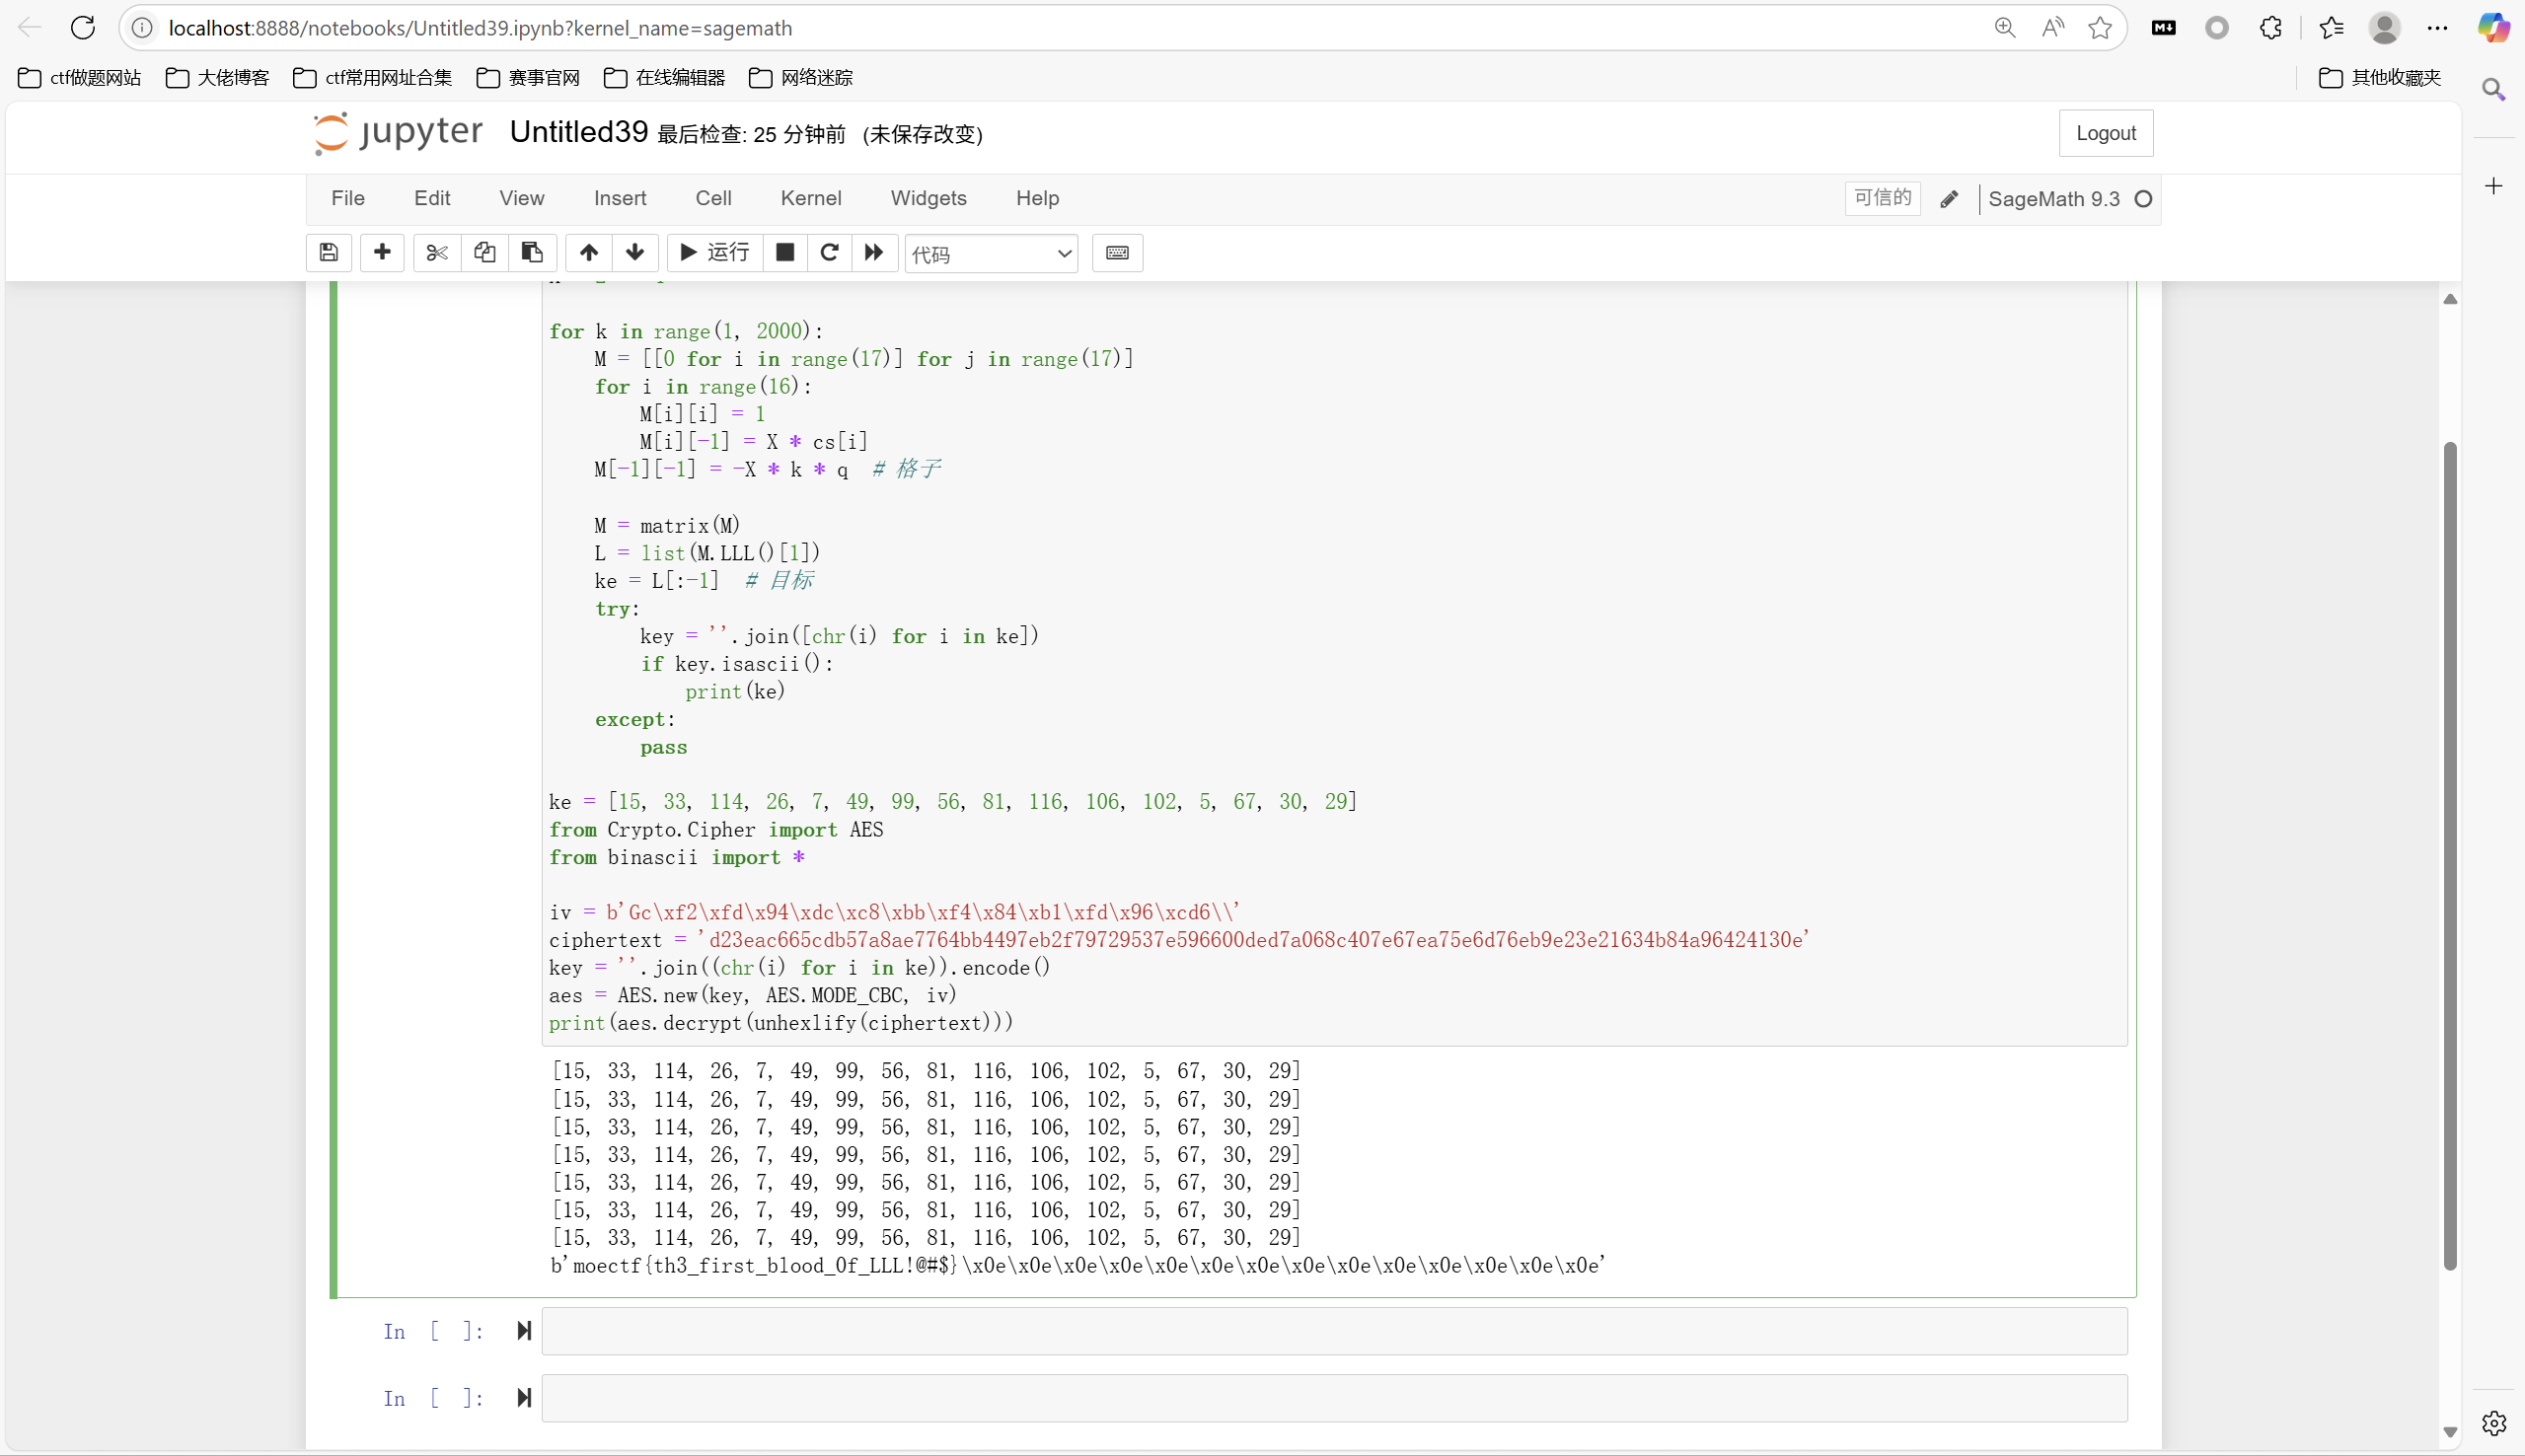Open the 其他收藏夹 bookmark folder
The width and height of the screenshot is (2525, 1456).
click(x=2380, y=78)
